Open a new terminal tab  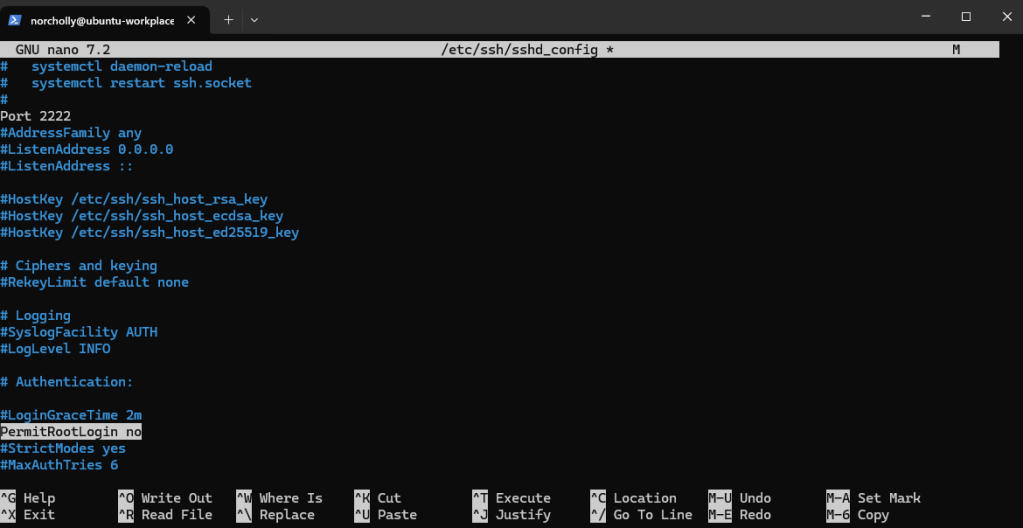[228, 19]
